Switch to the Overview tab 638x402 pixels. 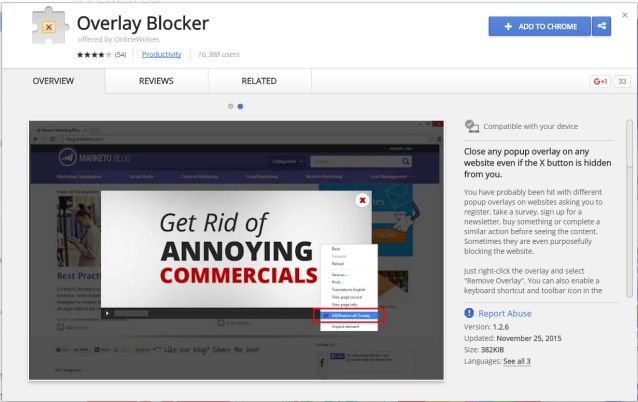(53, 81)
